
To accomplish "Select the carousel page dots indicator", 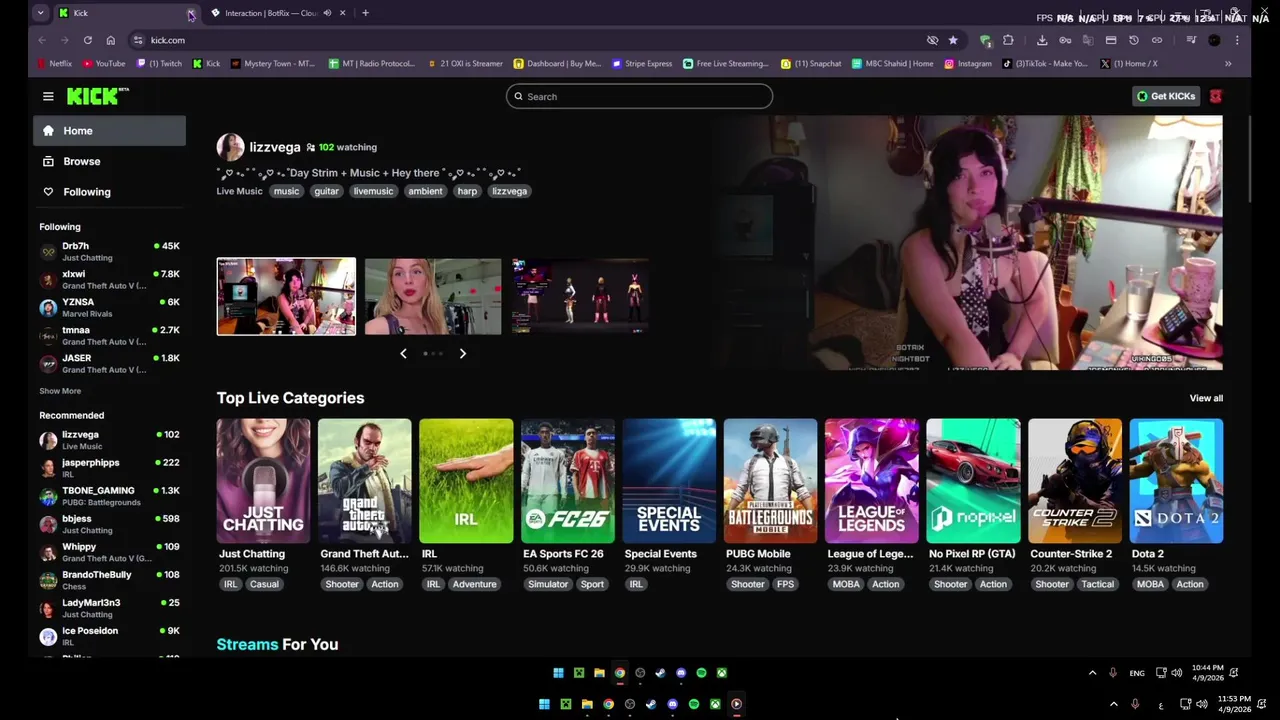I will click(x=433, y=353).
